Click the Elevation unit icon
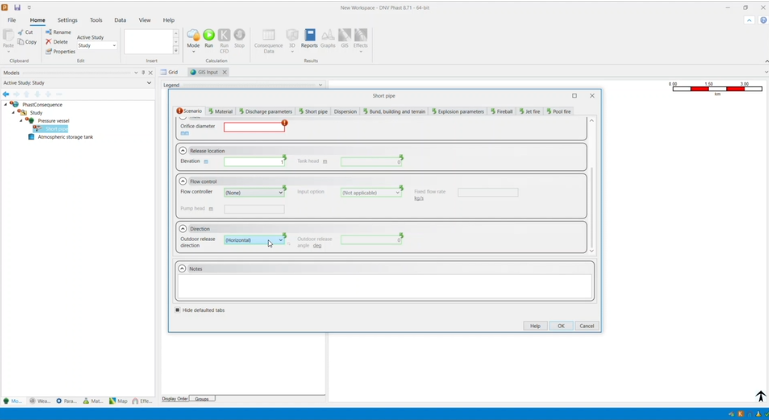The image size is (769, 420). (x=206, y=161)
